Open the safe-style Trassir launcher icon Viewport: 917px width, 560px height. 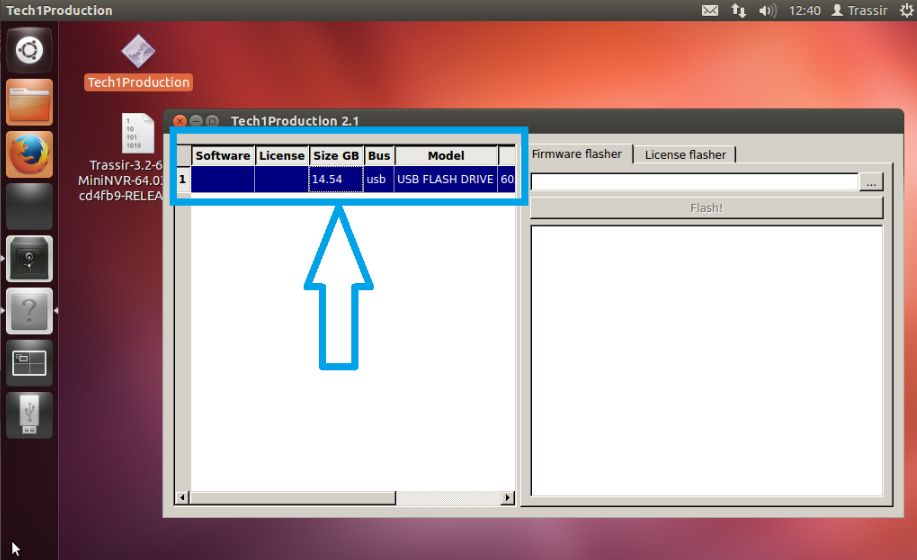coord(29,258)
